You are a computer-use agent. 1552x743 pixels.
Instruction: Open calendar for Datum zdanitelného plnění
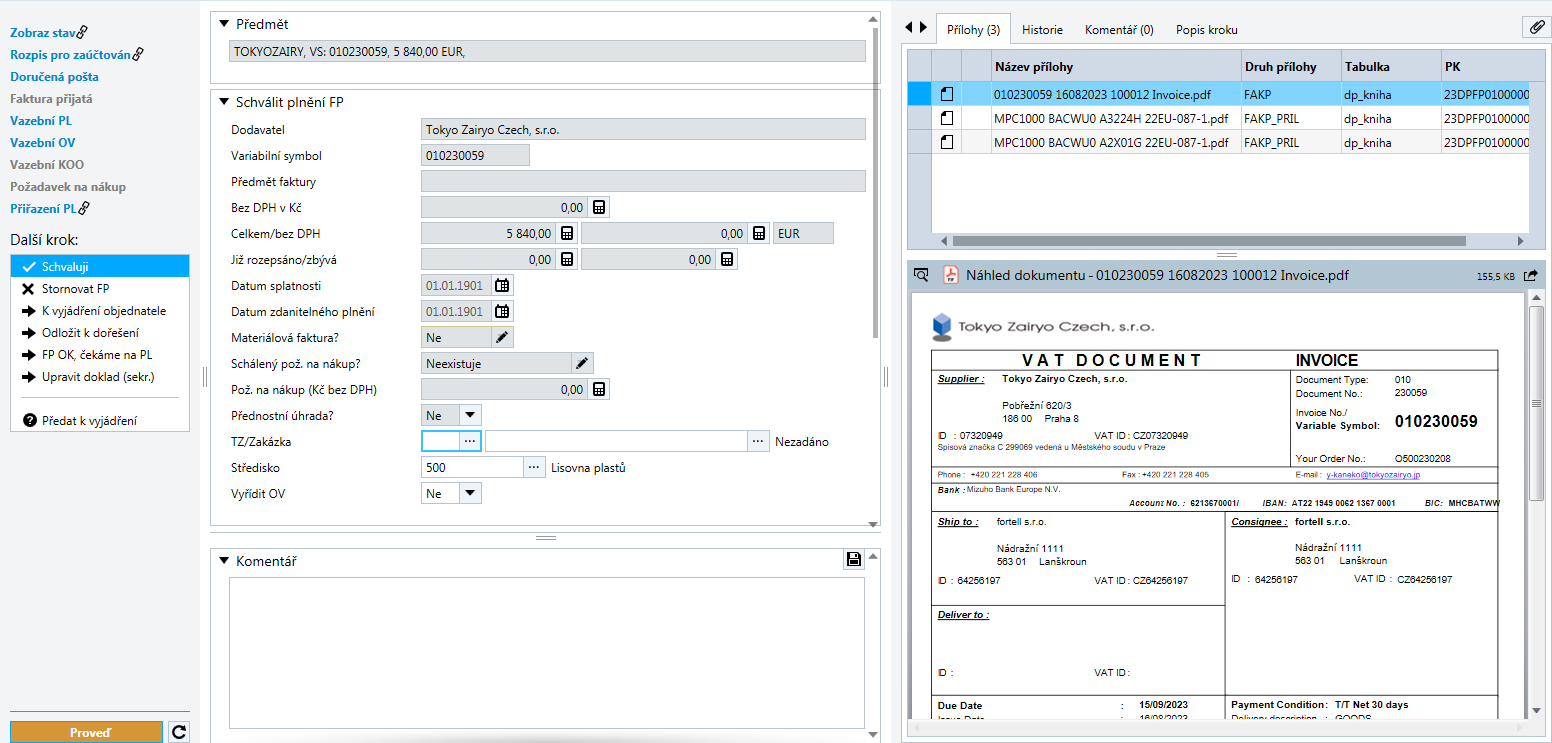502,312
